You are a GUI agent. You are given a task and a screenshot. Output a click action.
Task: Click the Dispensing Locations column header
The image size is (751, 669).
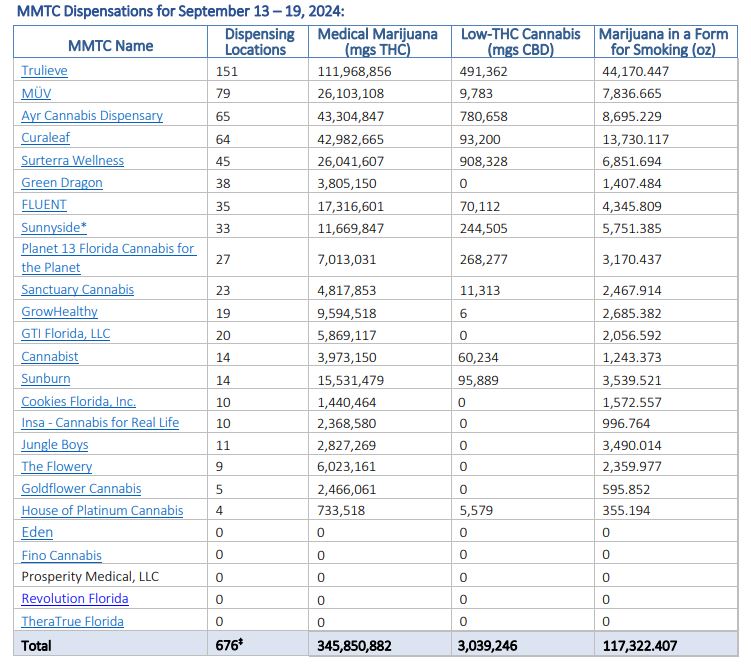(x=259, y=41)
